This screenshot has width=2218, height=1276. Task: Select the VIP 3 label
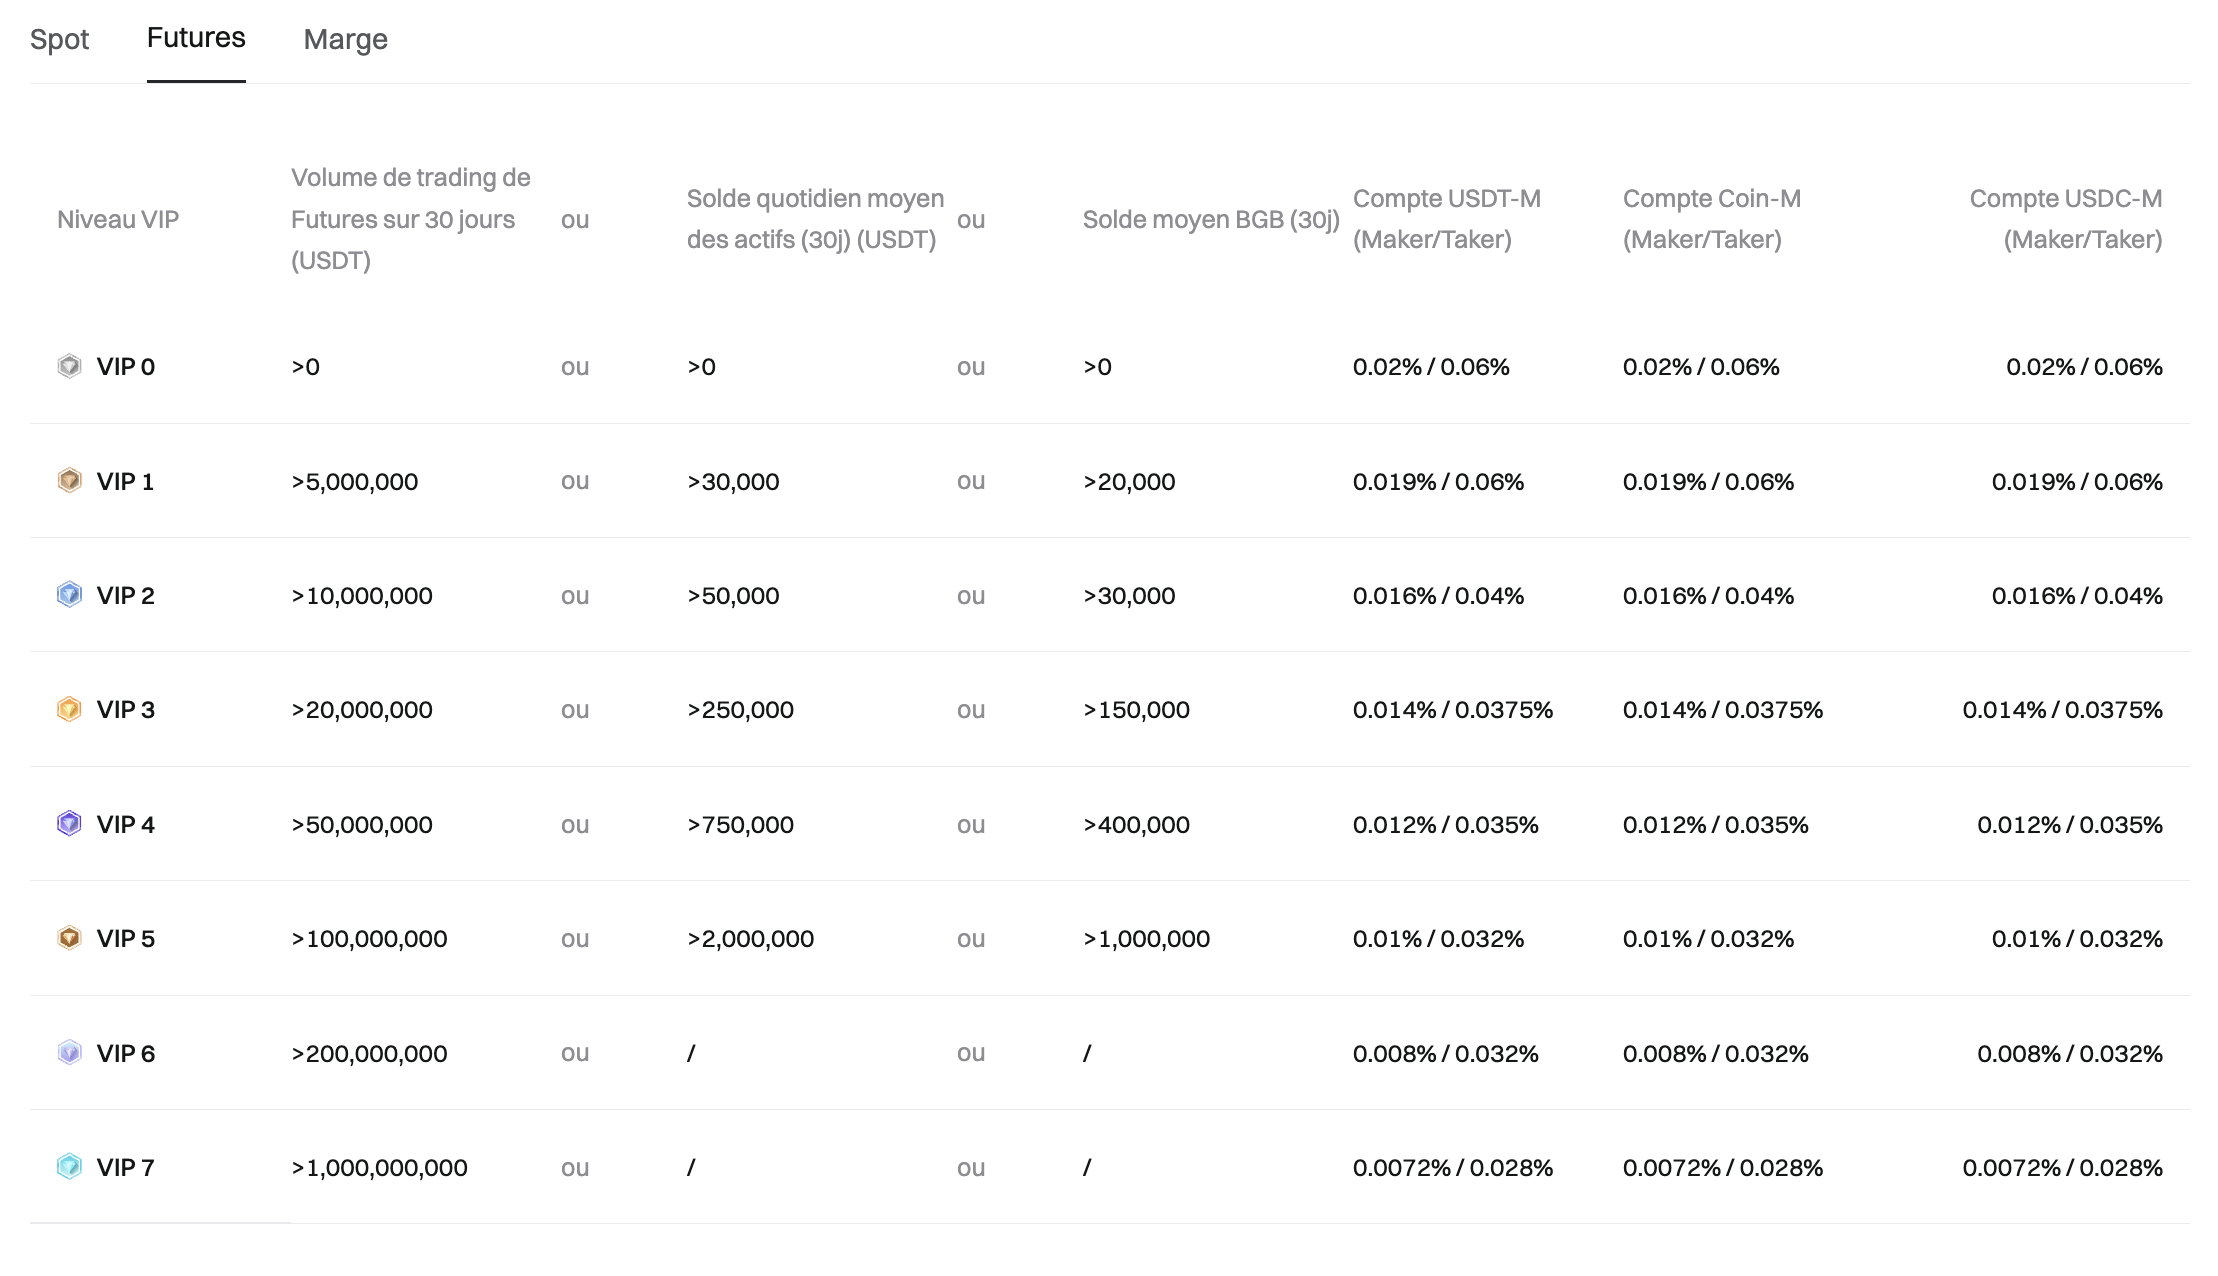click(126, 710)
